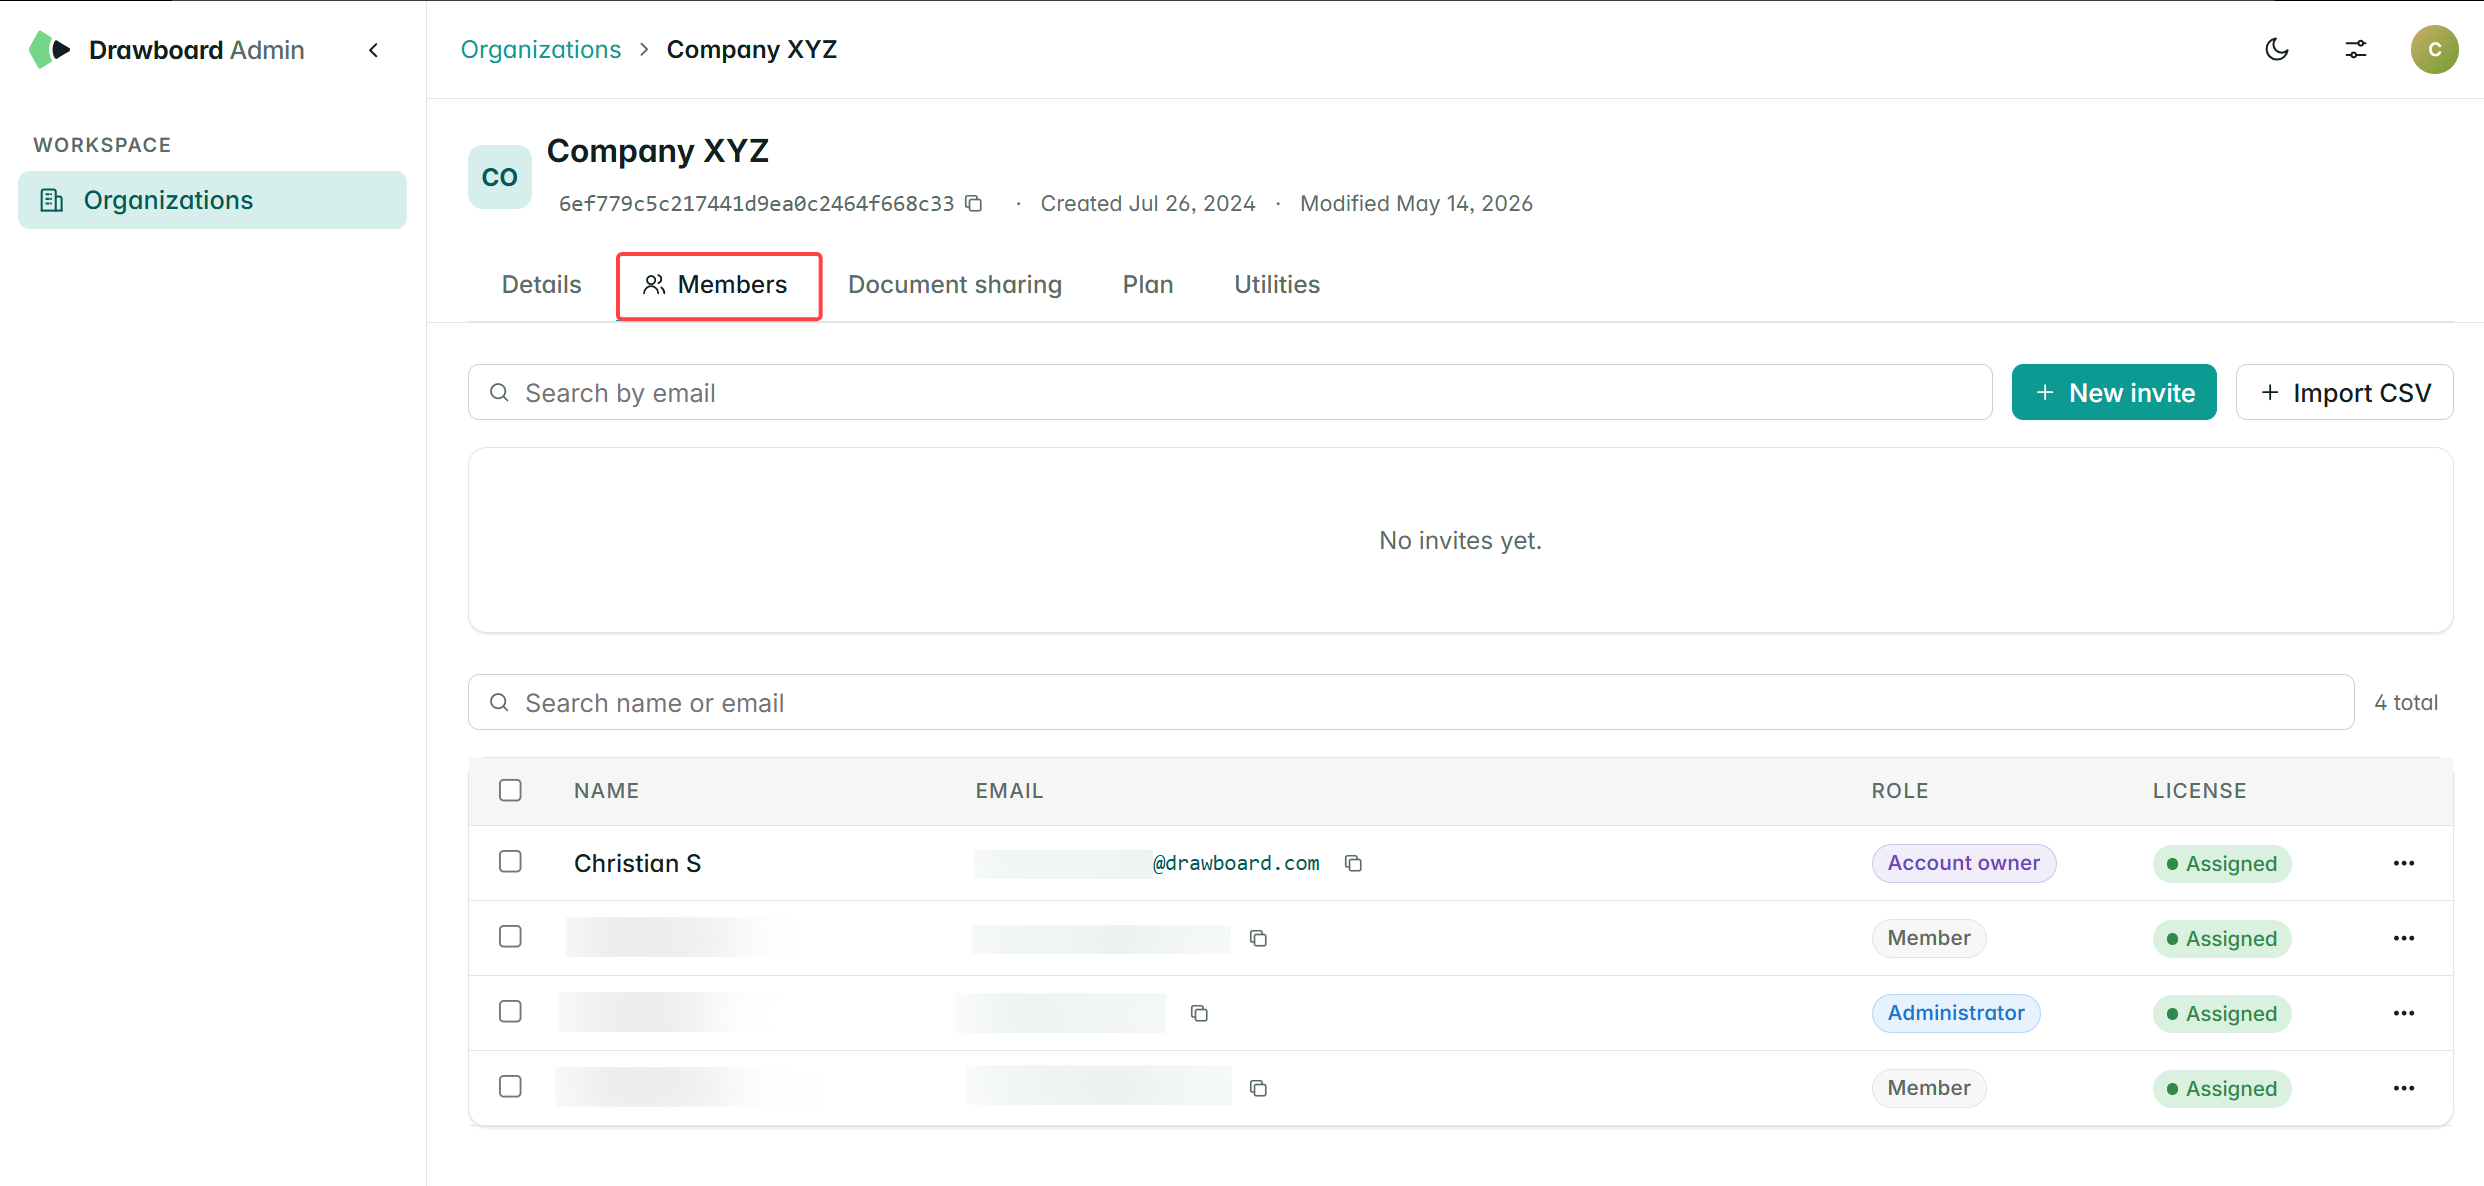Copy Christian S email address
2484x1186 pixels.
pos(1353,863)
